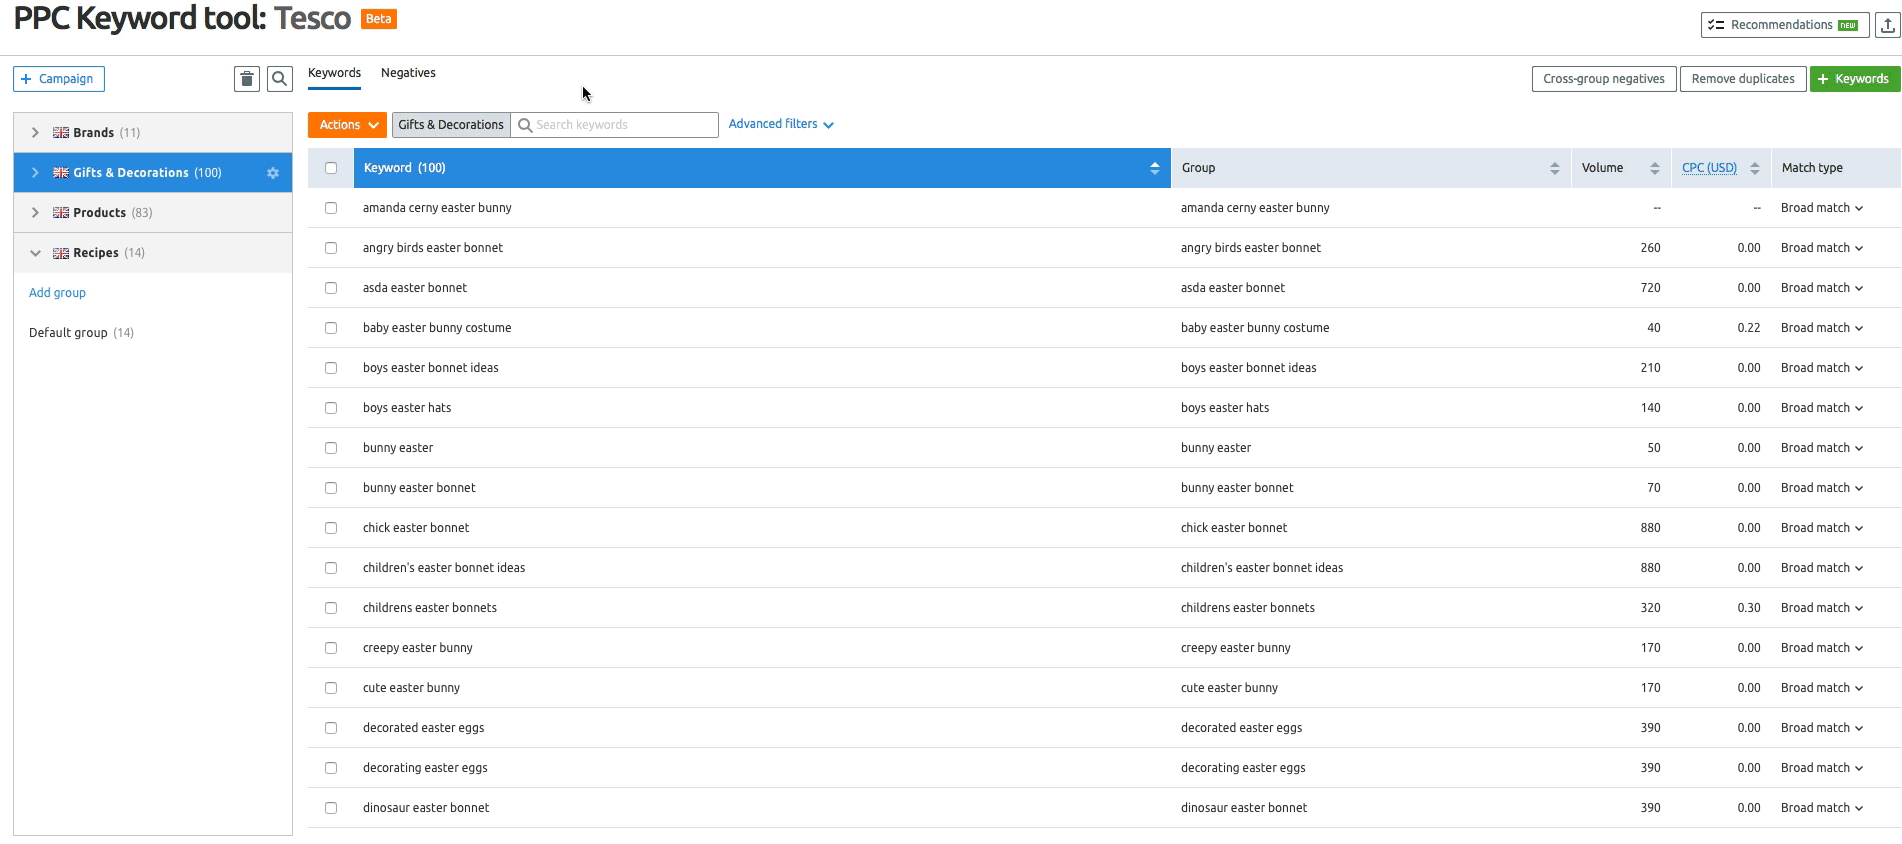The image size is (1902, 844).
Task: Sort by CPC (USD) column arrows
Action: point(1755,168)
